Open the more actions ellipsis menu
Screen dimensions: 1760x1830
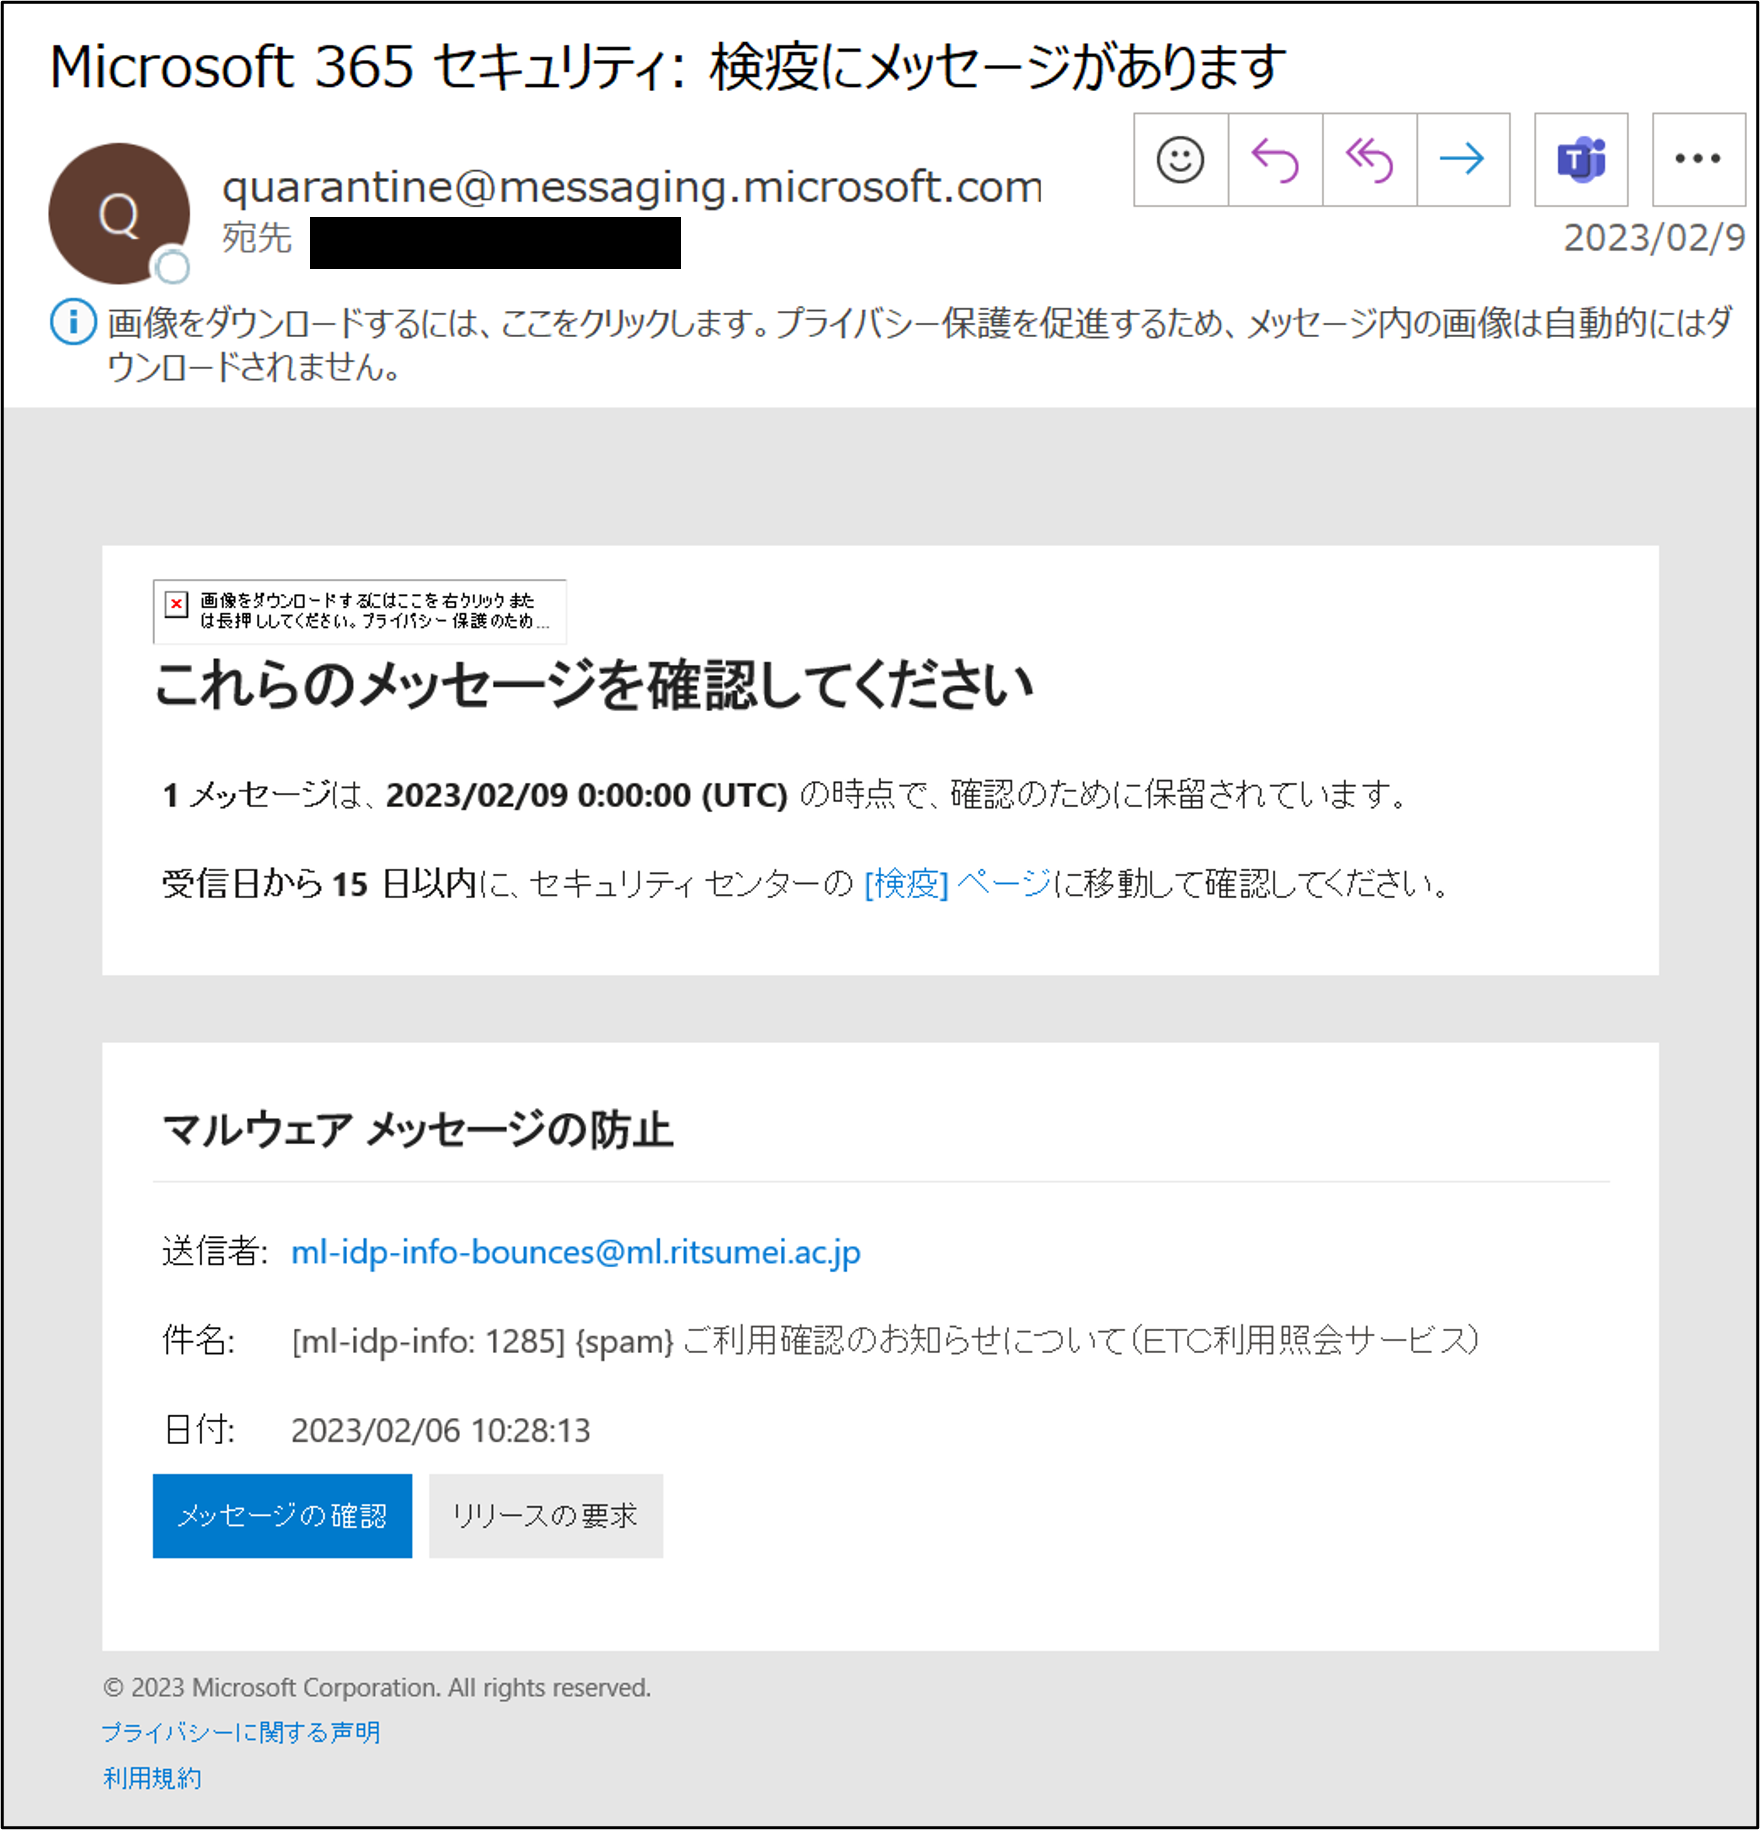1698,160
